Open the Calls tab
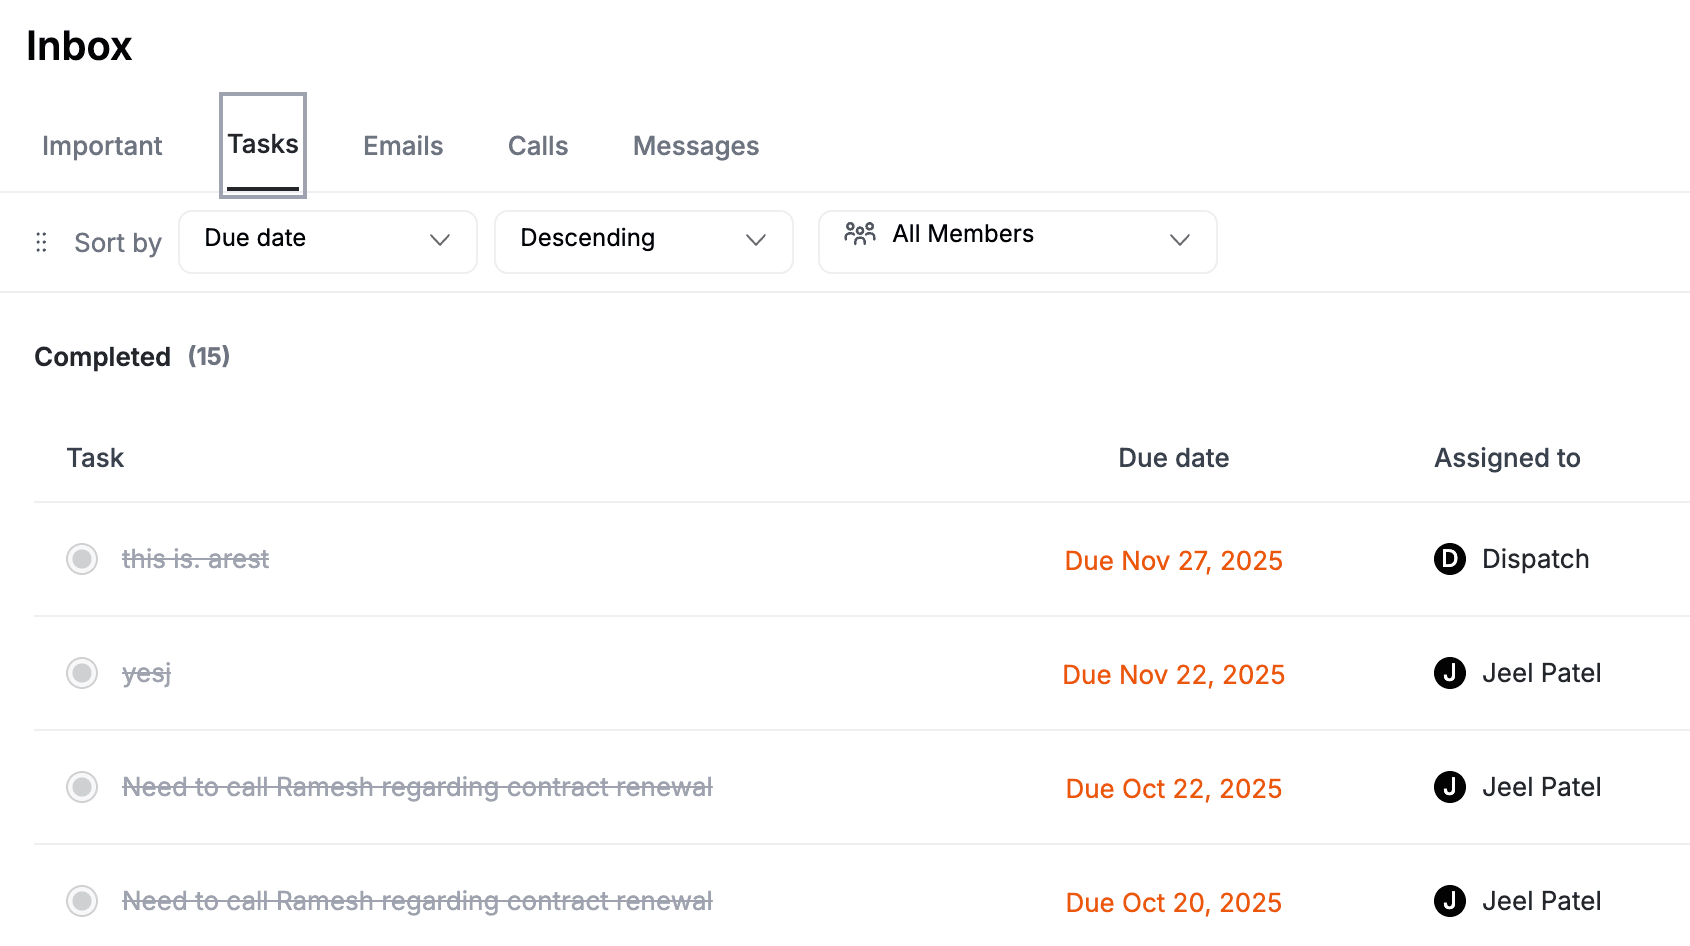Viewport: 1690px width, 946px height. [538, 146]
